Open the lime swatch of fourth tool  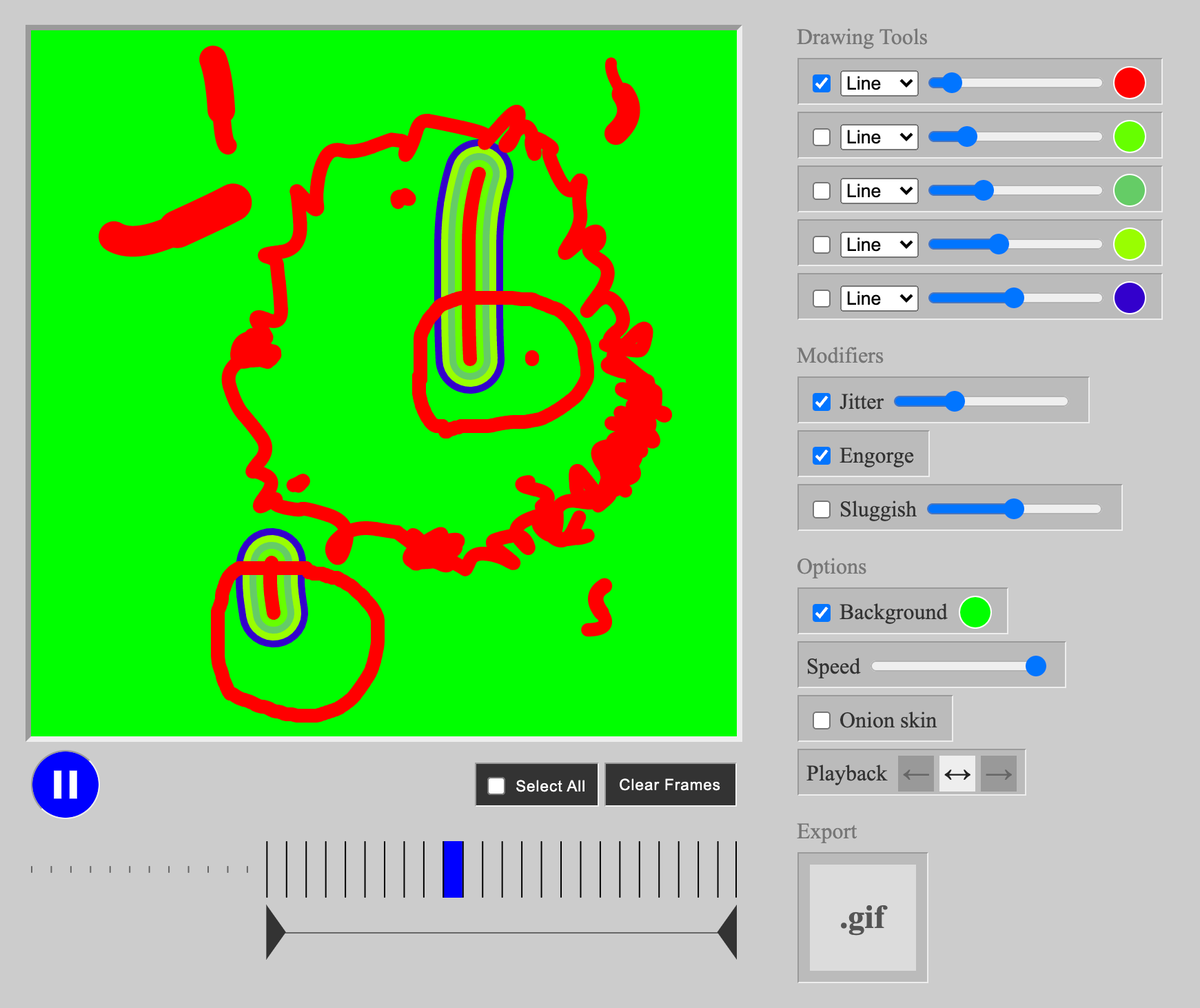pyautogui.click(x=1130, y=244)
